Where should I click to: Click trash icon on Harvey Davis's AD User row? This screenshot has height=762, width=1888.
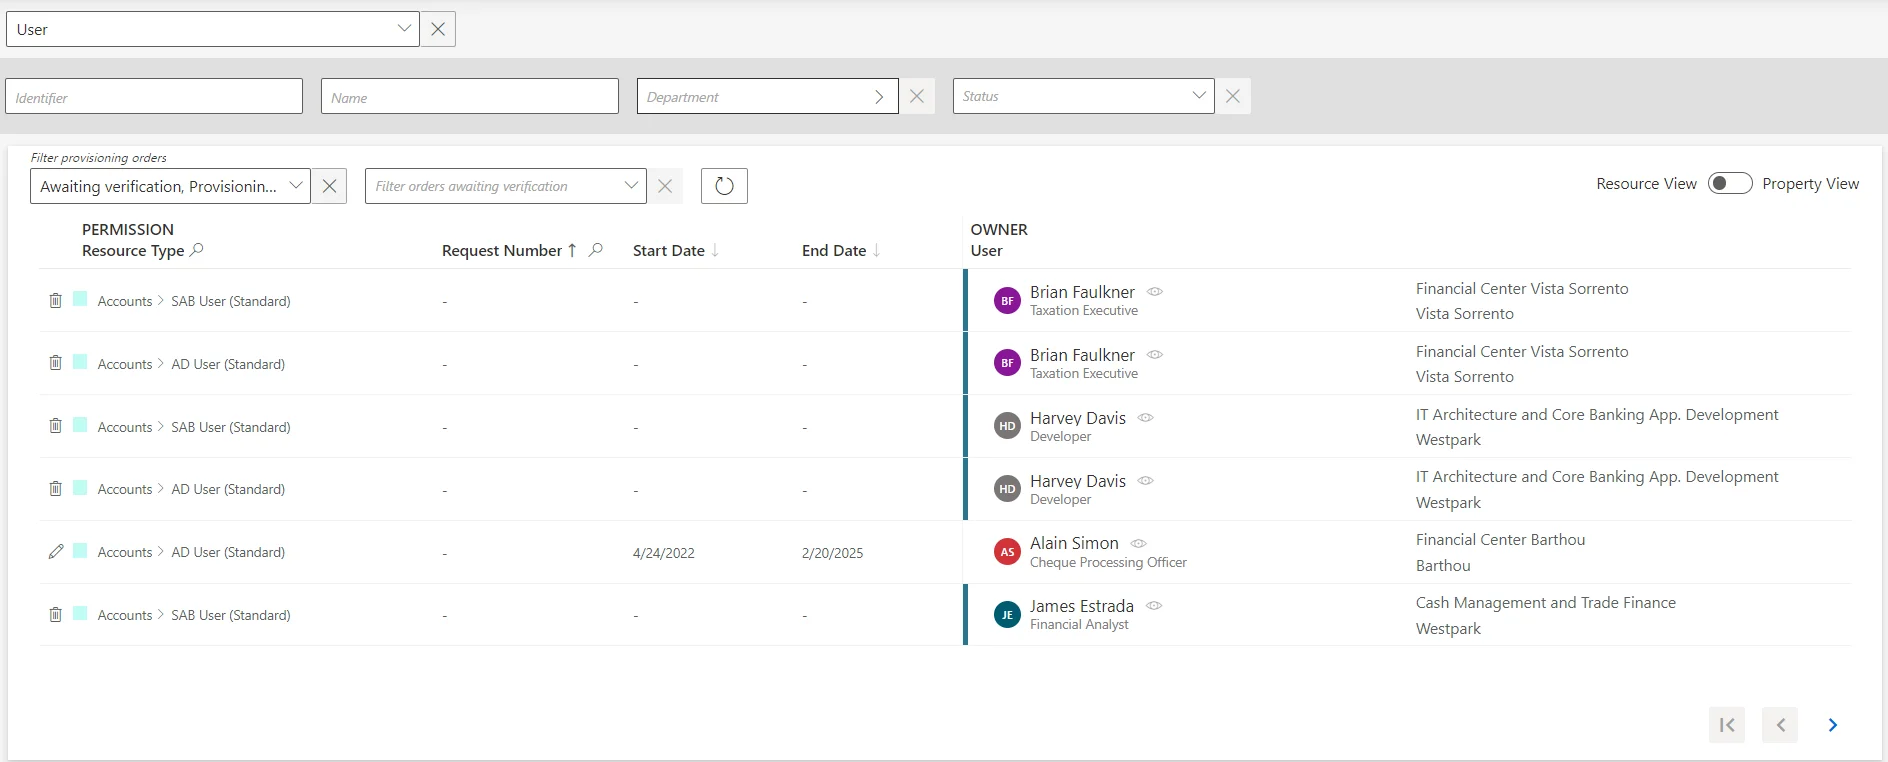coord(56,489)
